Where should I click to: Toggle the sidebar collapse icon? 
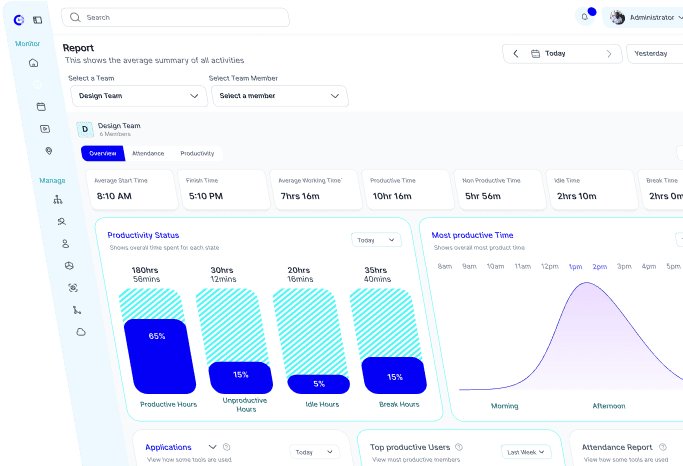[37, 19]
